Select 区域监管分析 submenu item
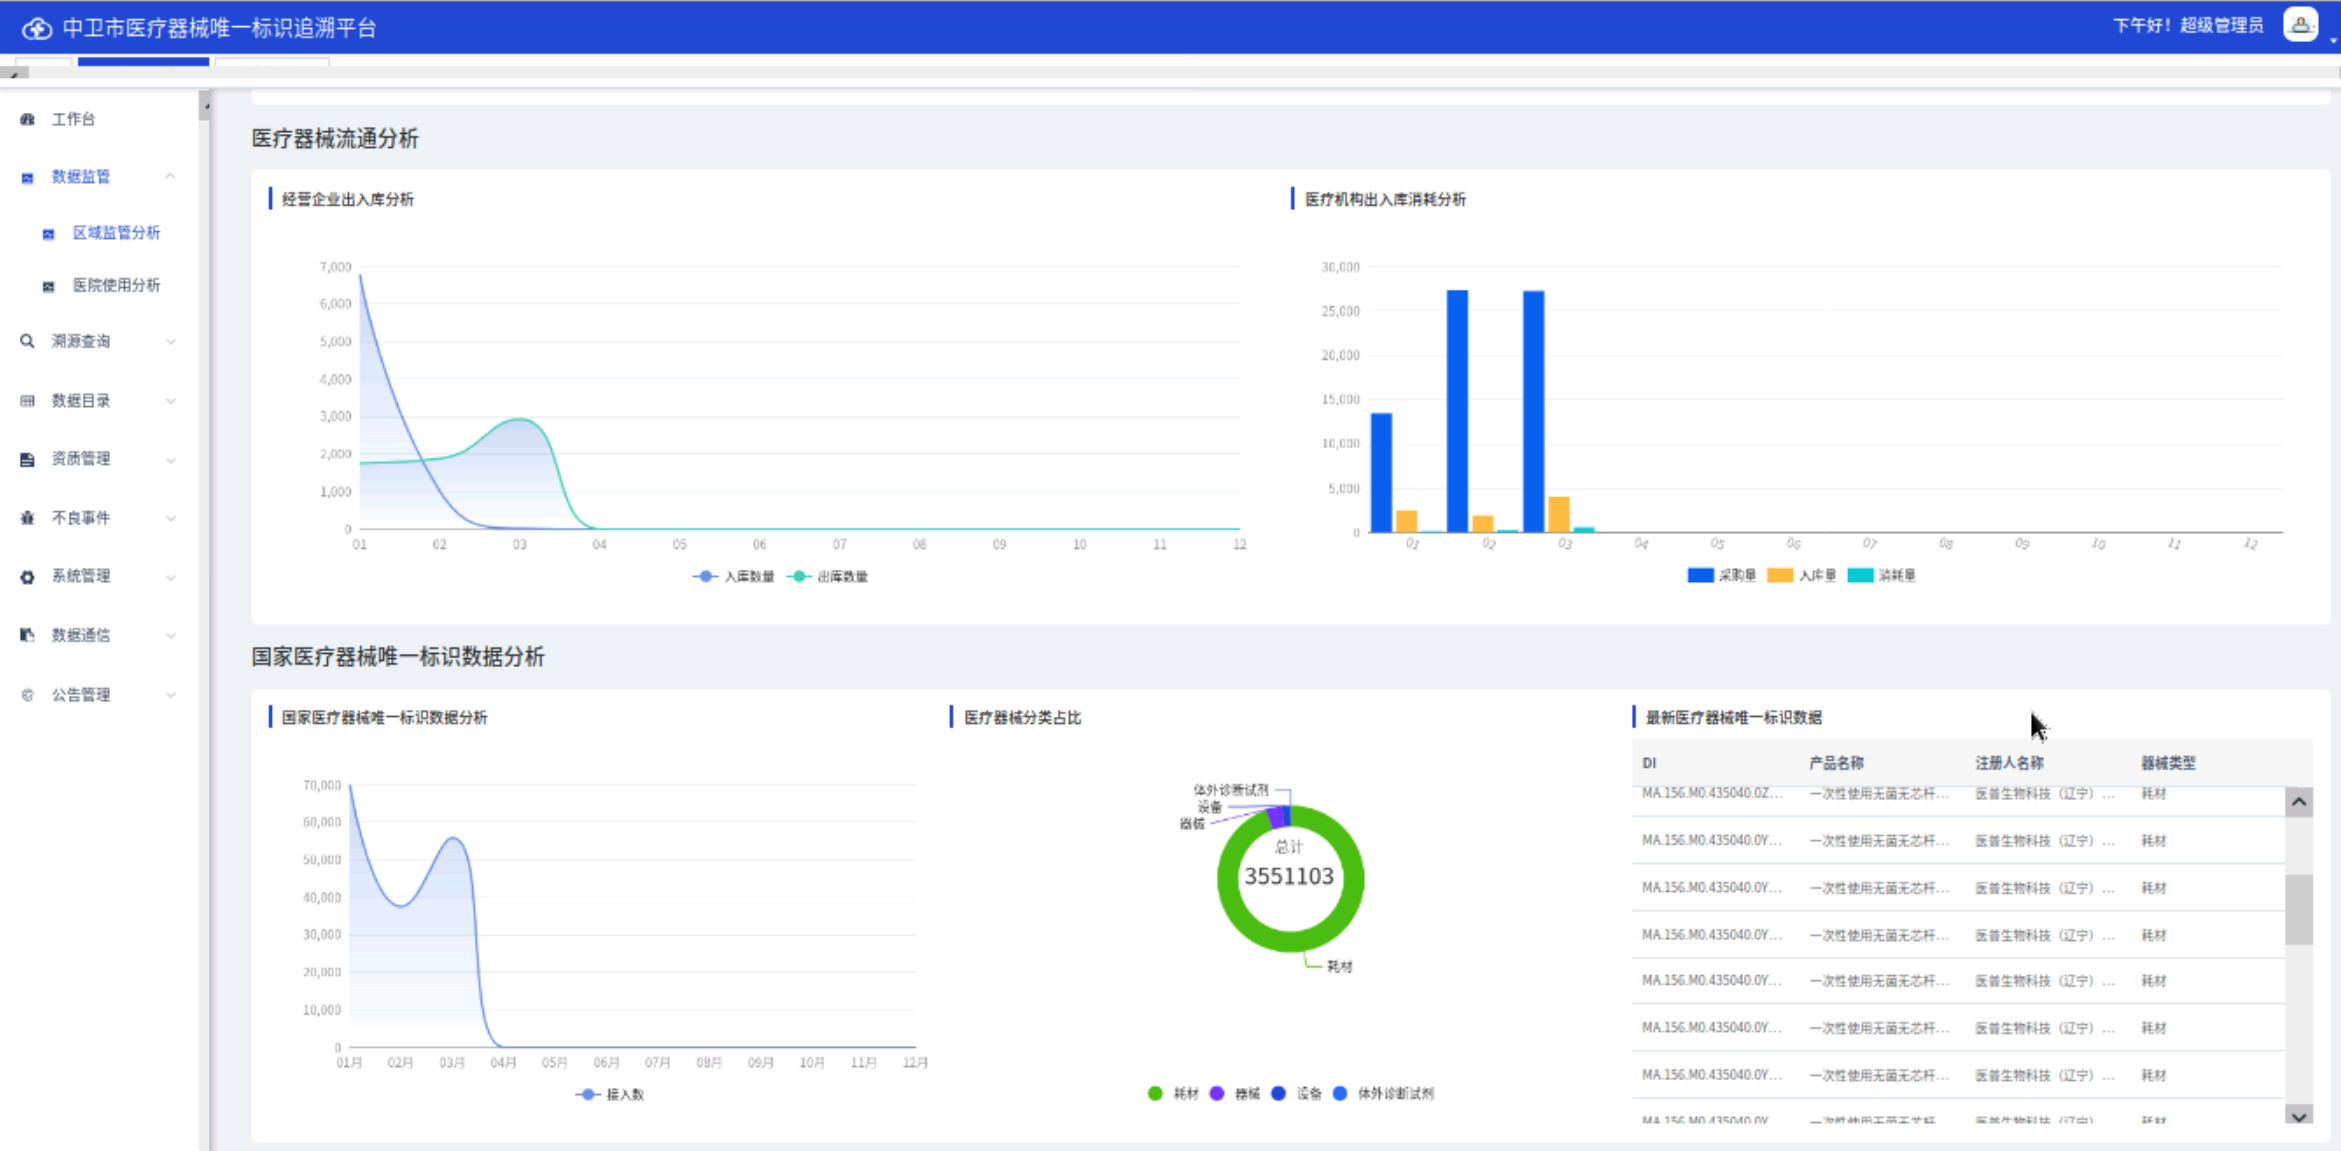Screen dimensions: 2341x1151 click(116, 232)
